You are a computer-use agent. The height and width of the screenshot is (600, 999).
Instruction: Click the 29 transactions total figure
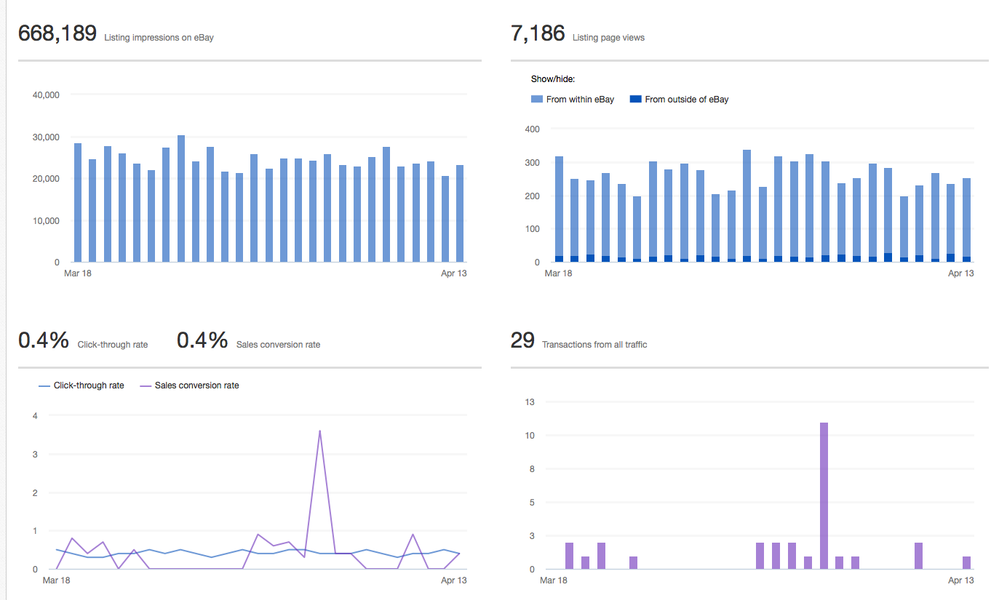point(522,342)
